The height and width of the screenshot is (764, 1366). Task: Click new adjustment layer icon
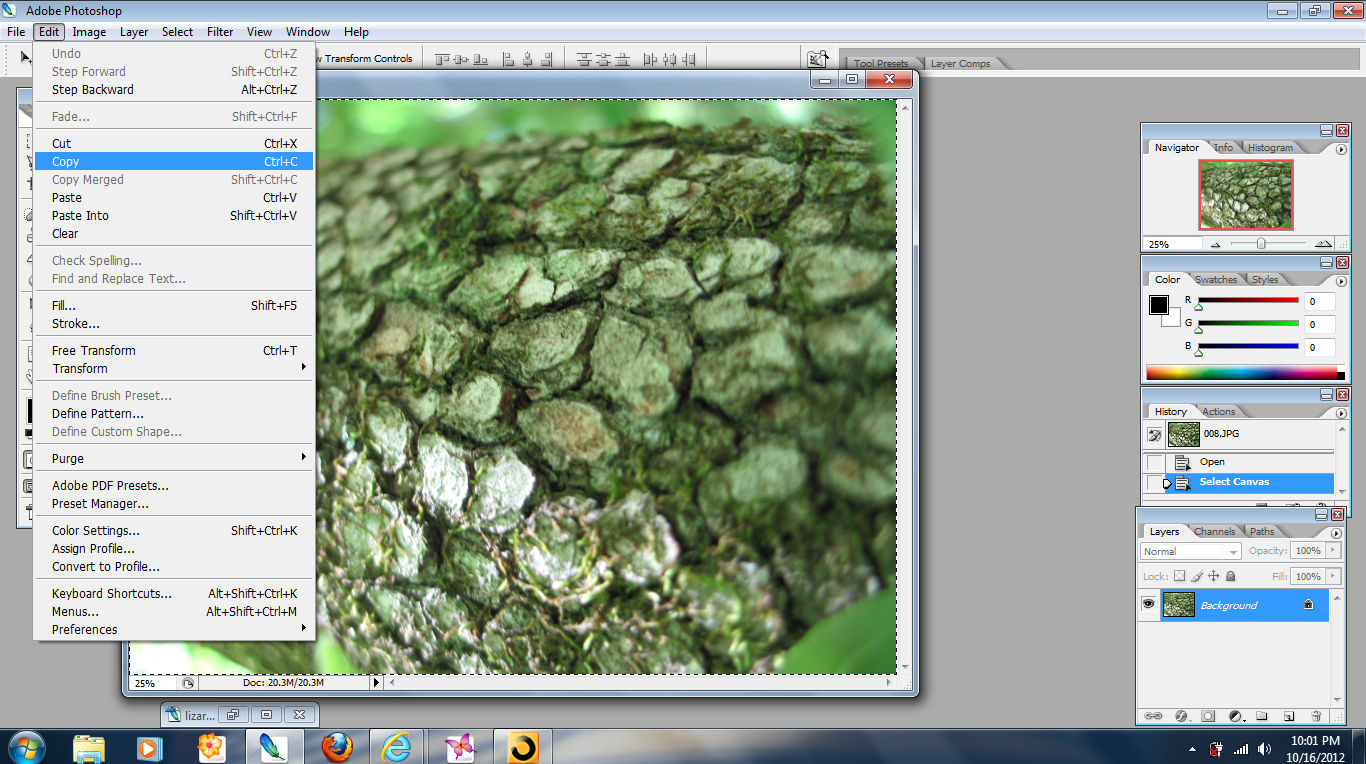pyautogui.click(x=1235, y=716)
